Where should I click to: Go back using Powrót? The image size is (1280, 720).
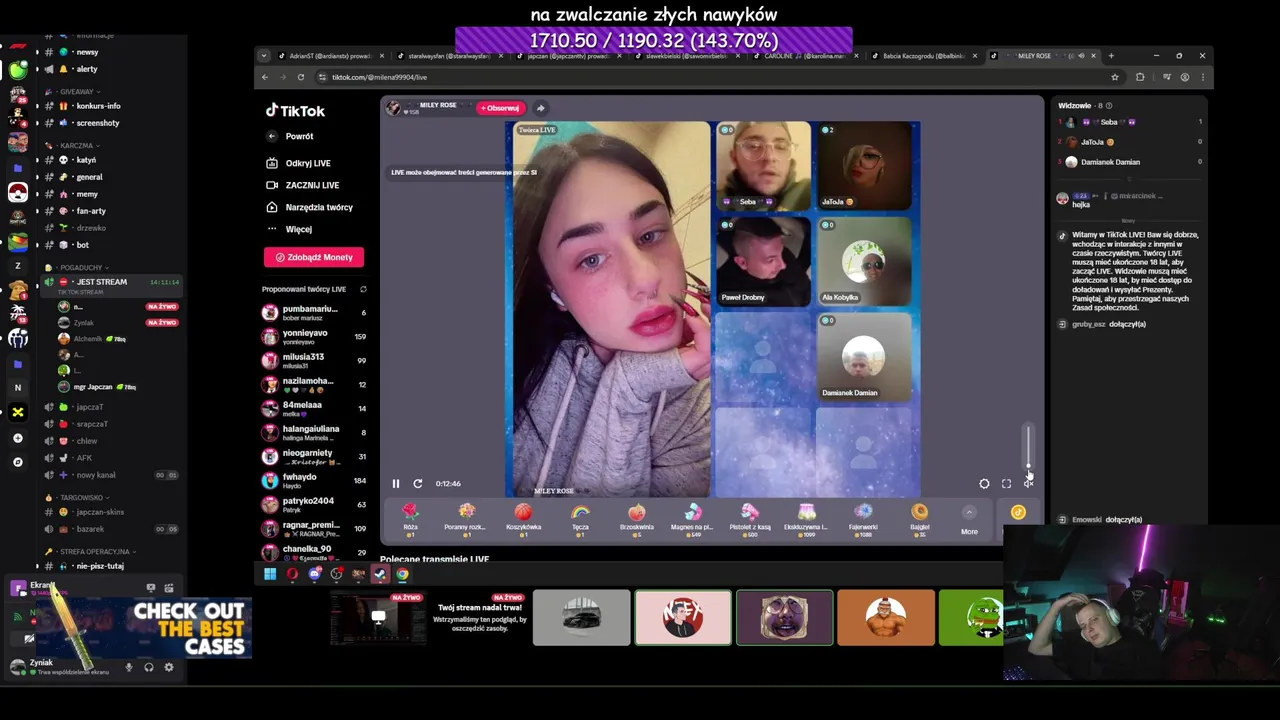(290, 136)
